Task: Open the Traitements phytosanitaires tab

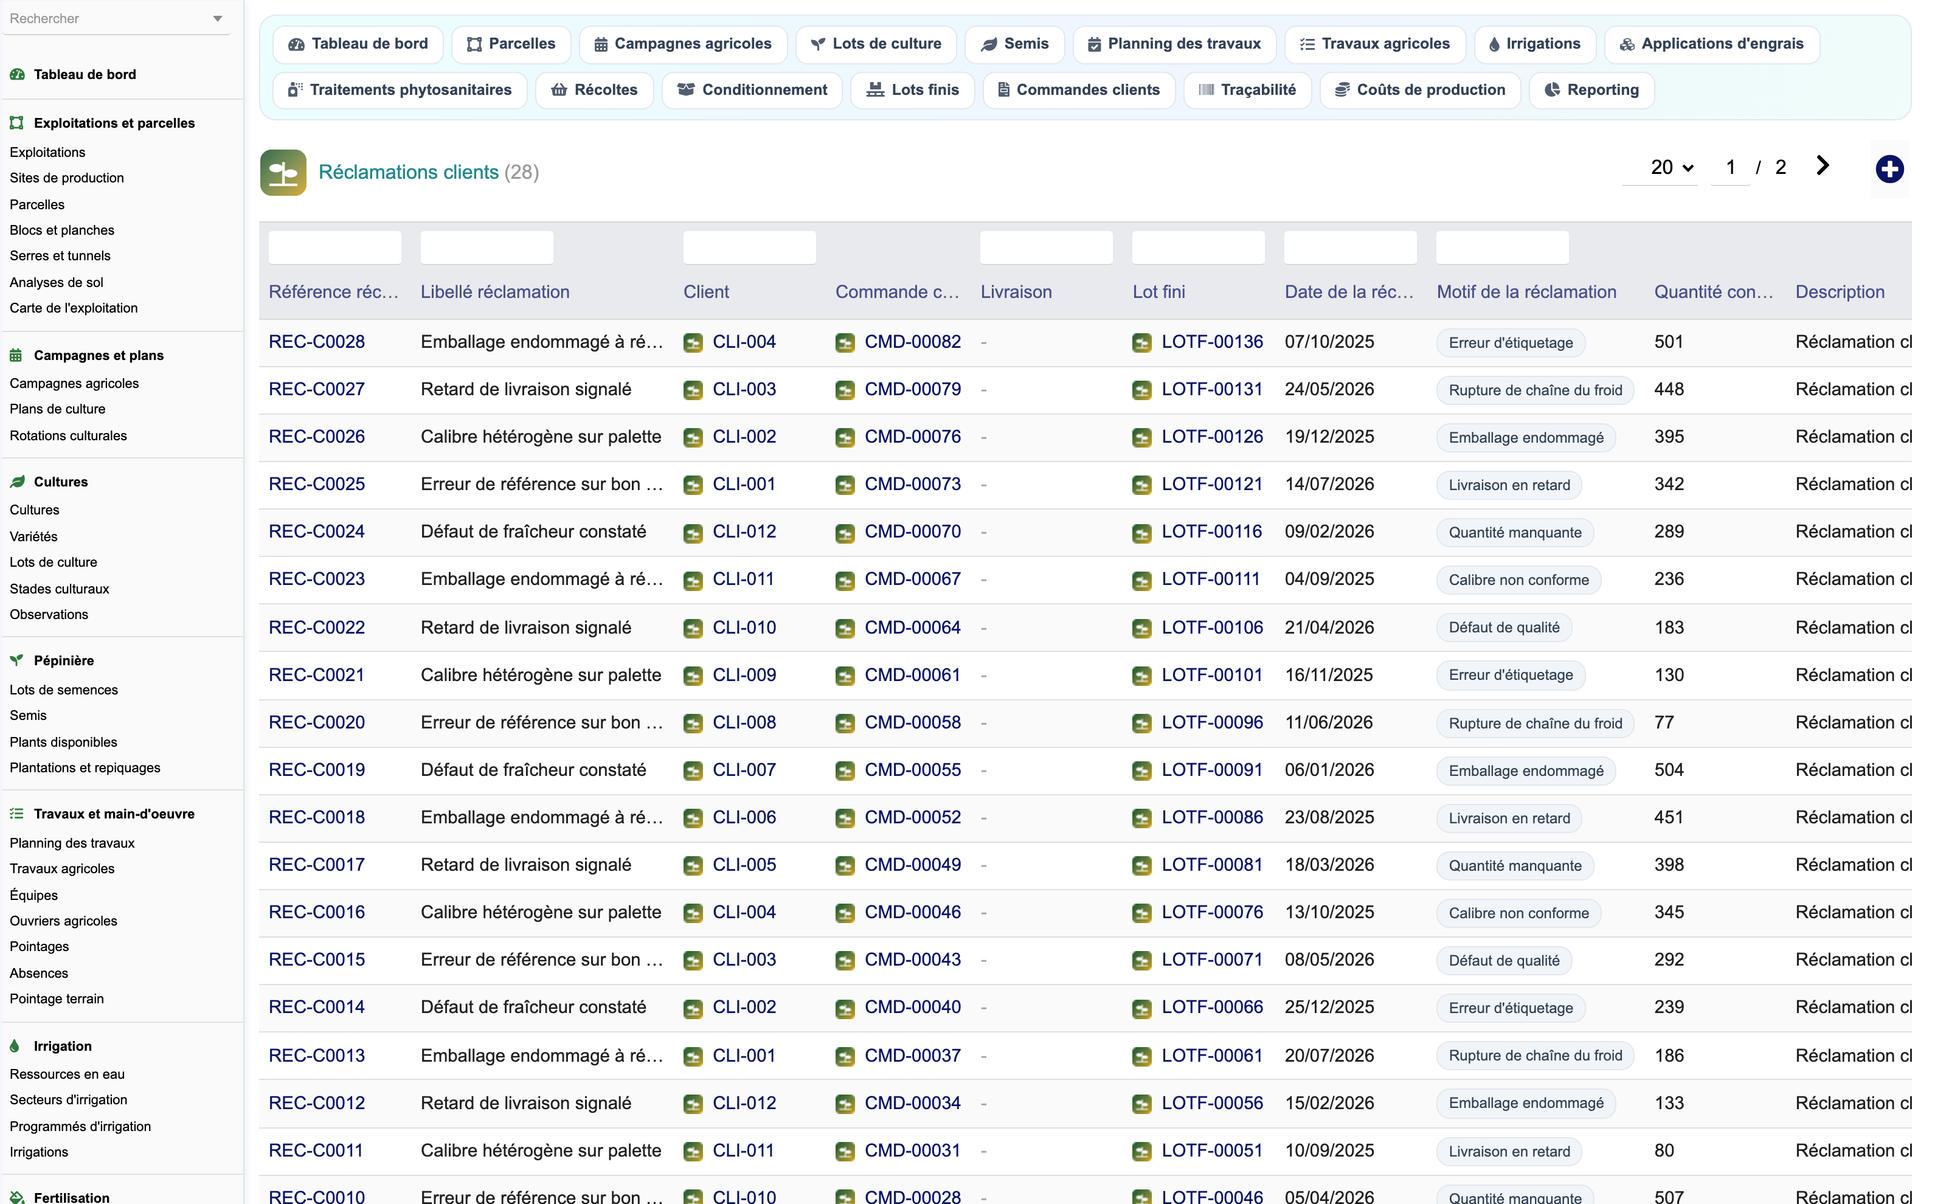Action: point(400,90)
